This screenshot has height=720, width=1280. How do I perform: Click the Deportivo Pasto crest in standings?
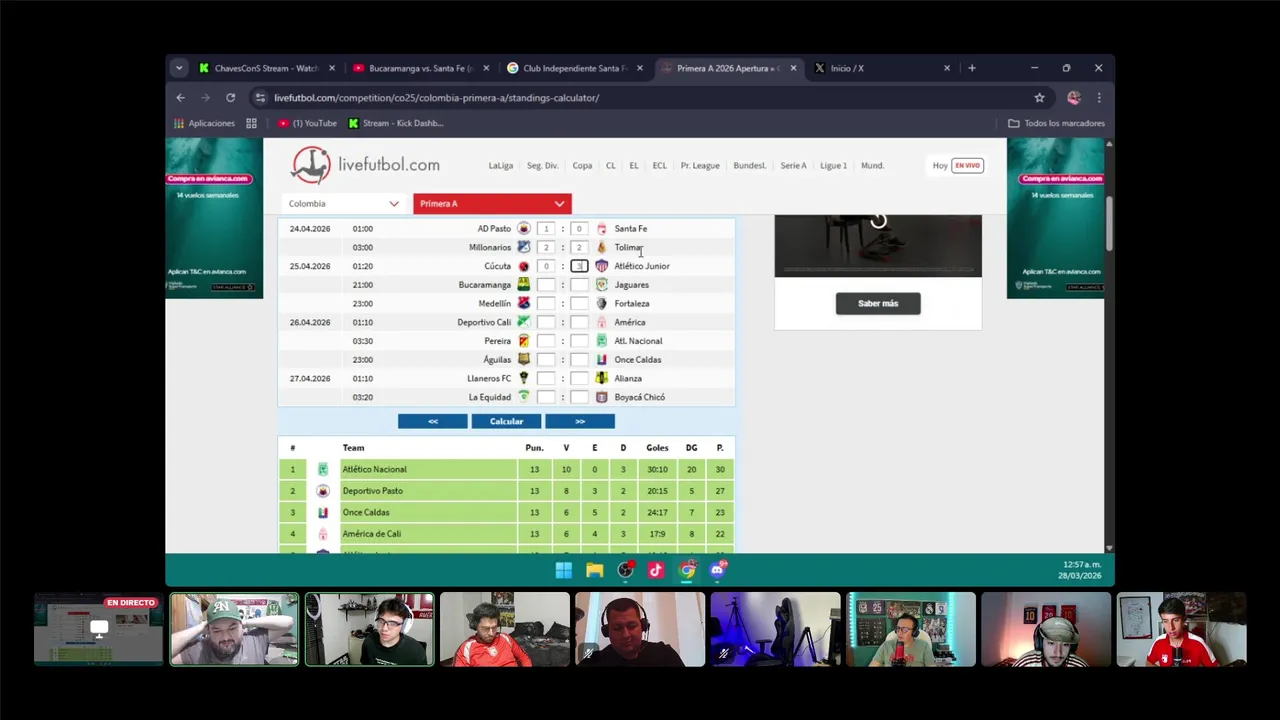[323, 491]
